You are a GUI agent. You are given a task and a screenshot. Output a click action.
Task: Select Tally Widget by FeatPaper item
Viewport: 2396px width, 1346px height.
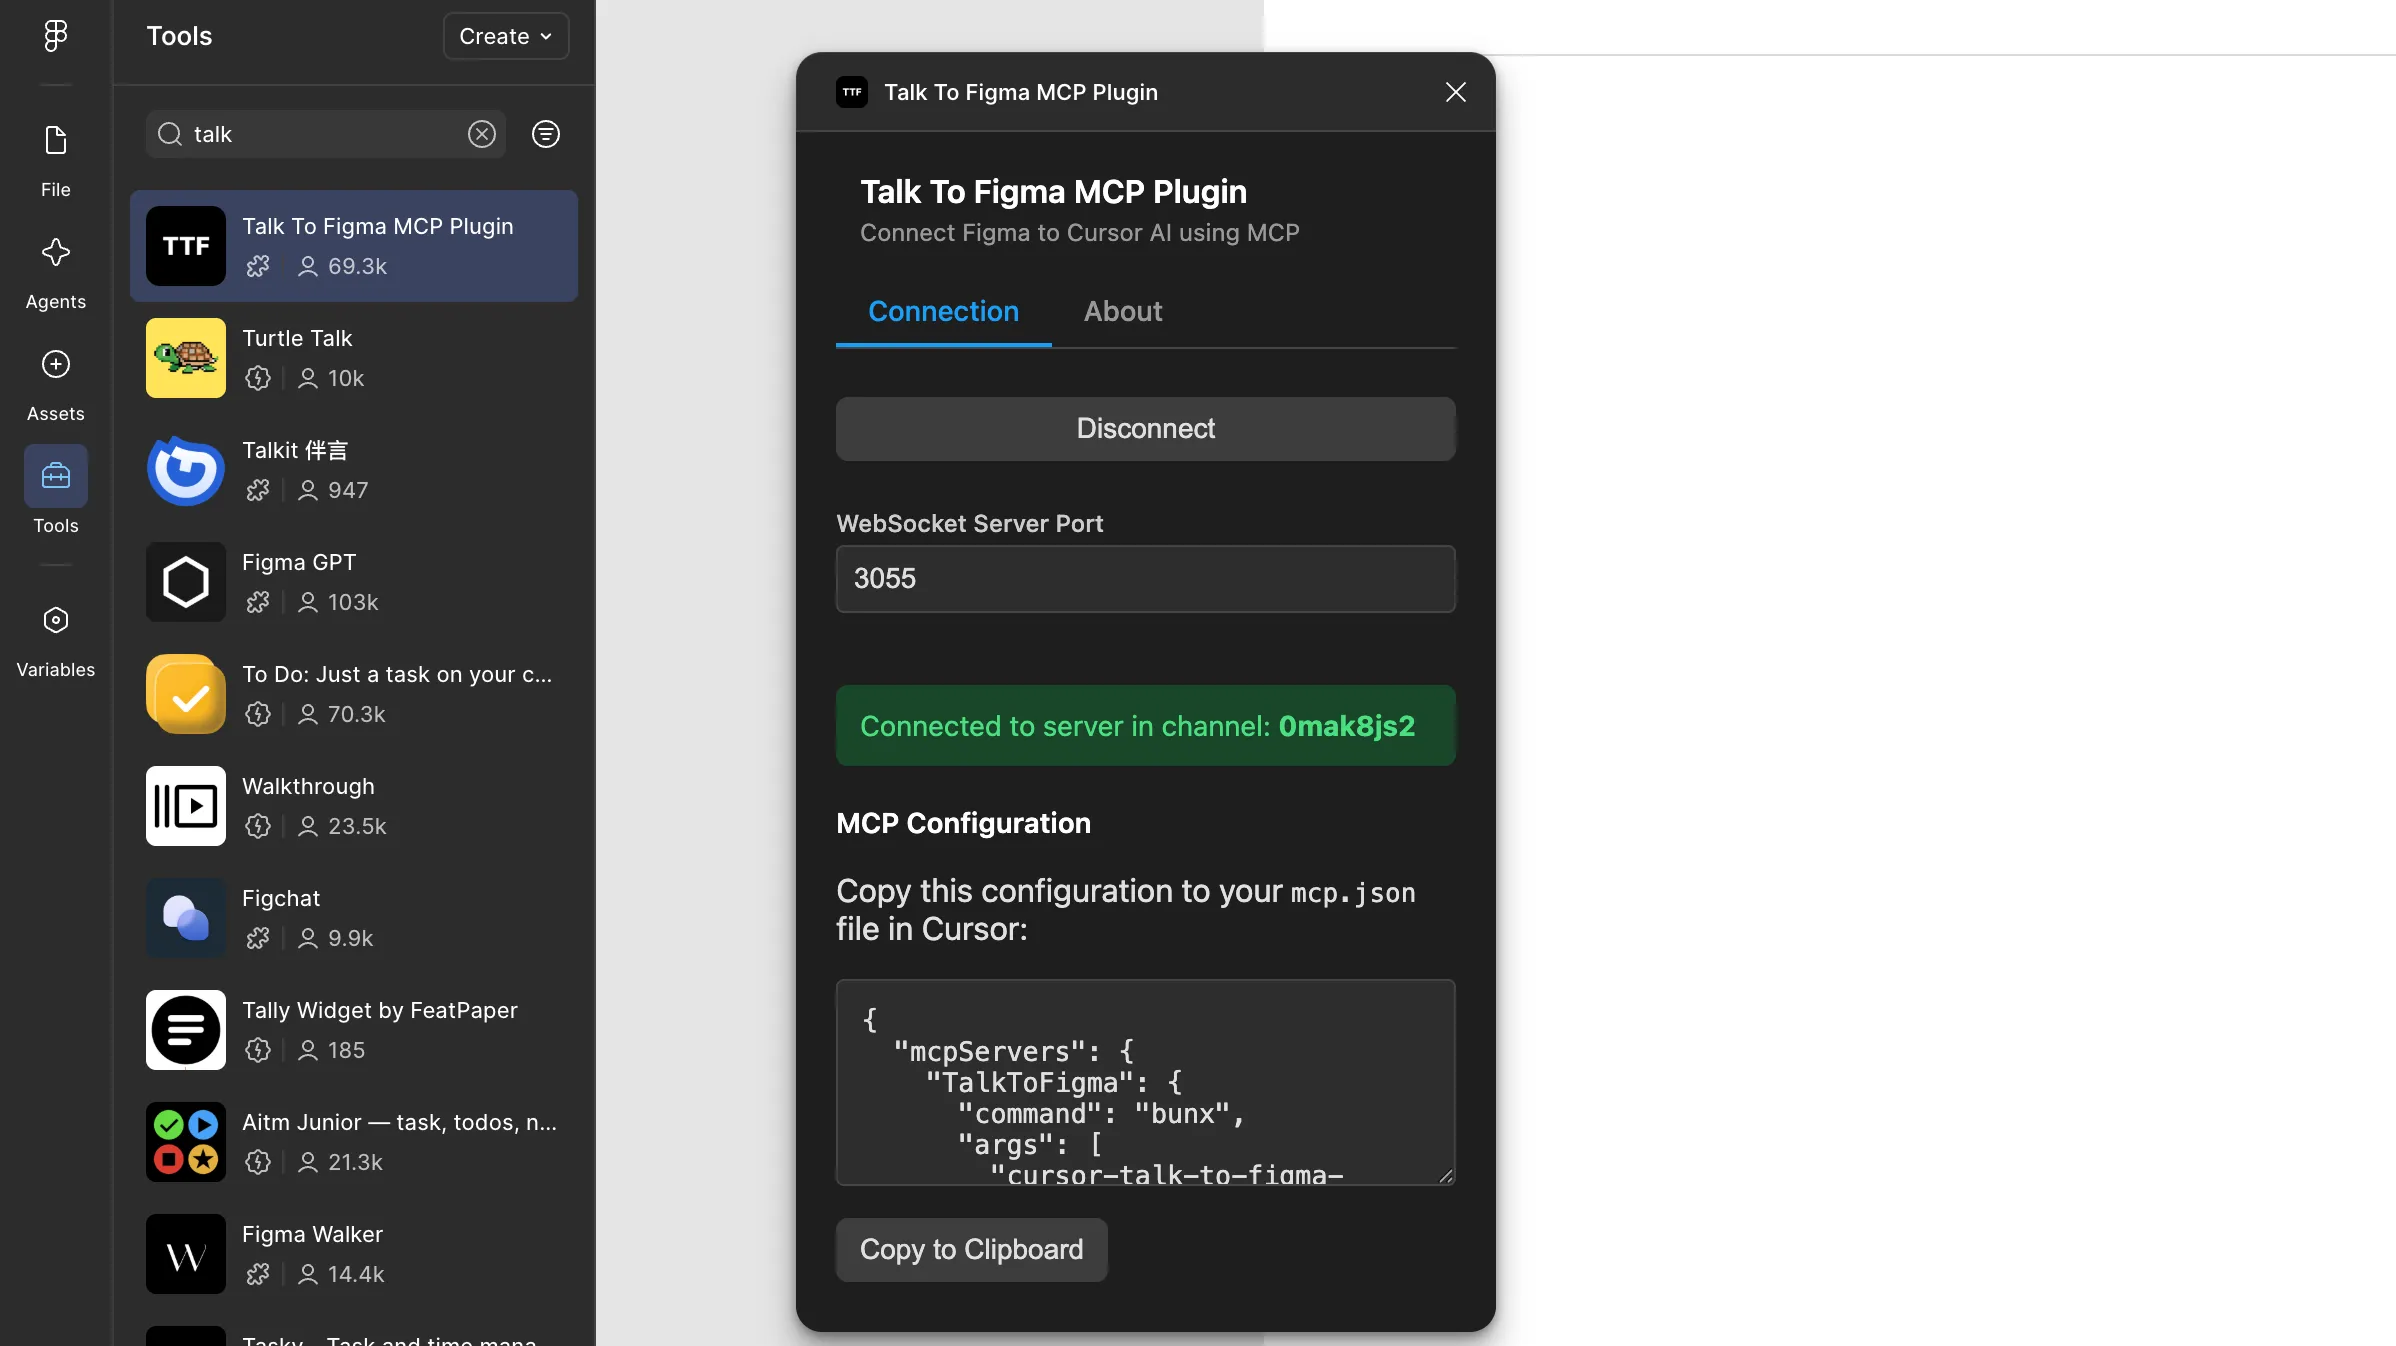tap(354, 1030)
